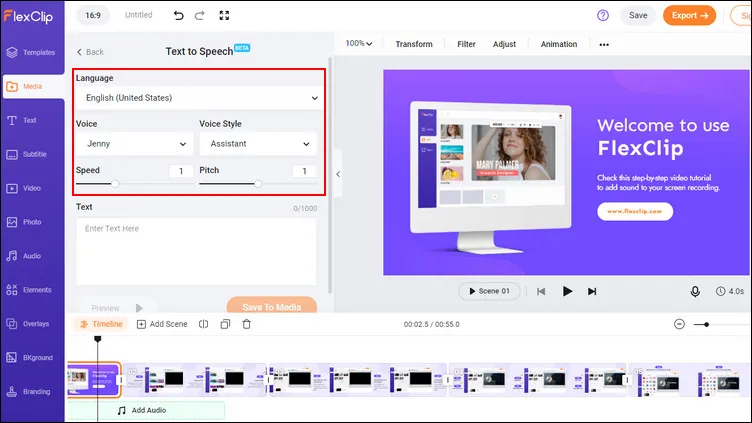
Task: Click the undo arrow icon
Action: click(178, 15)
